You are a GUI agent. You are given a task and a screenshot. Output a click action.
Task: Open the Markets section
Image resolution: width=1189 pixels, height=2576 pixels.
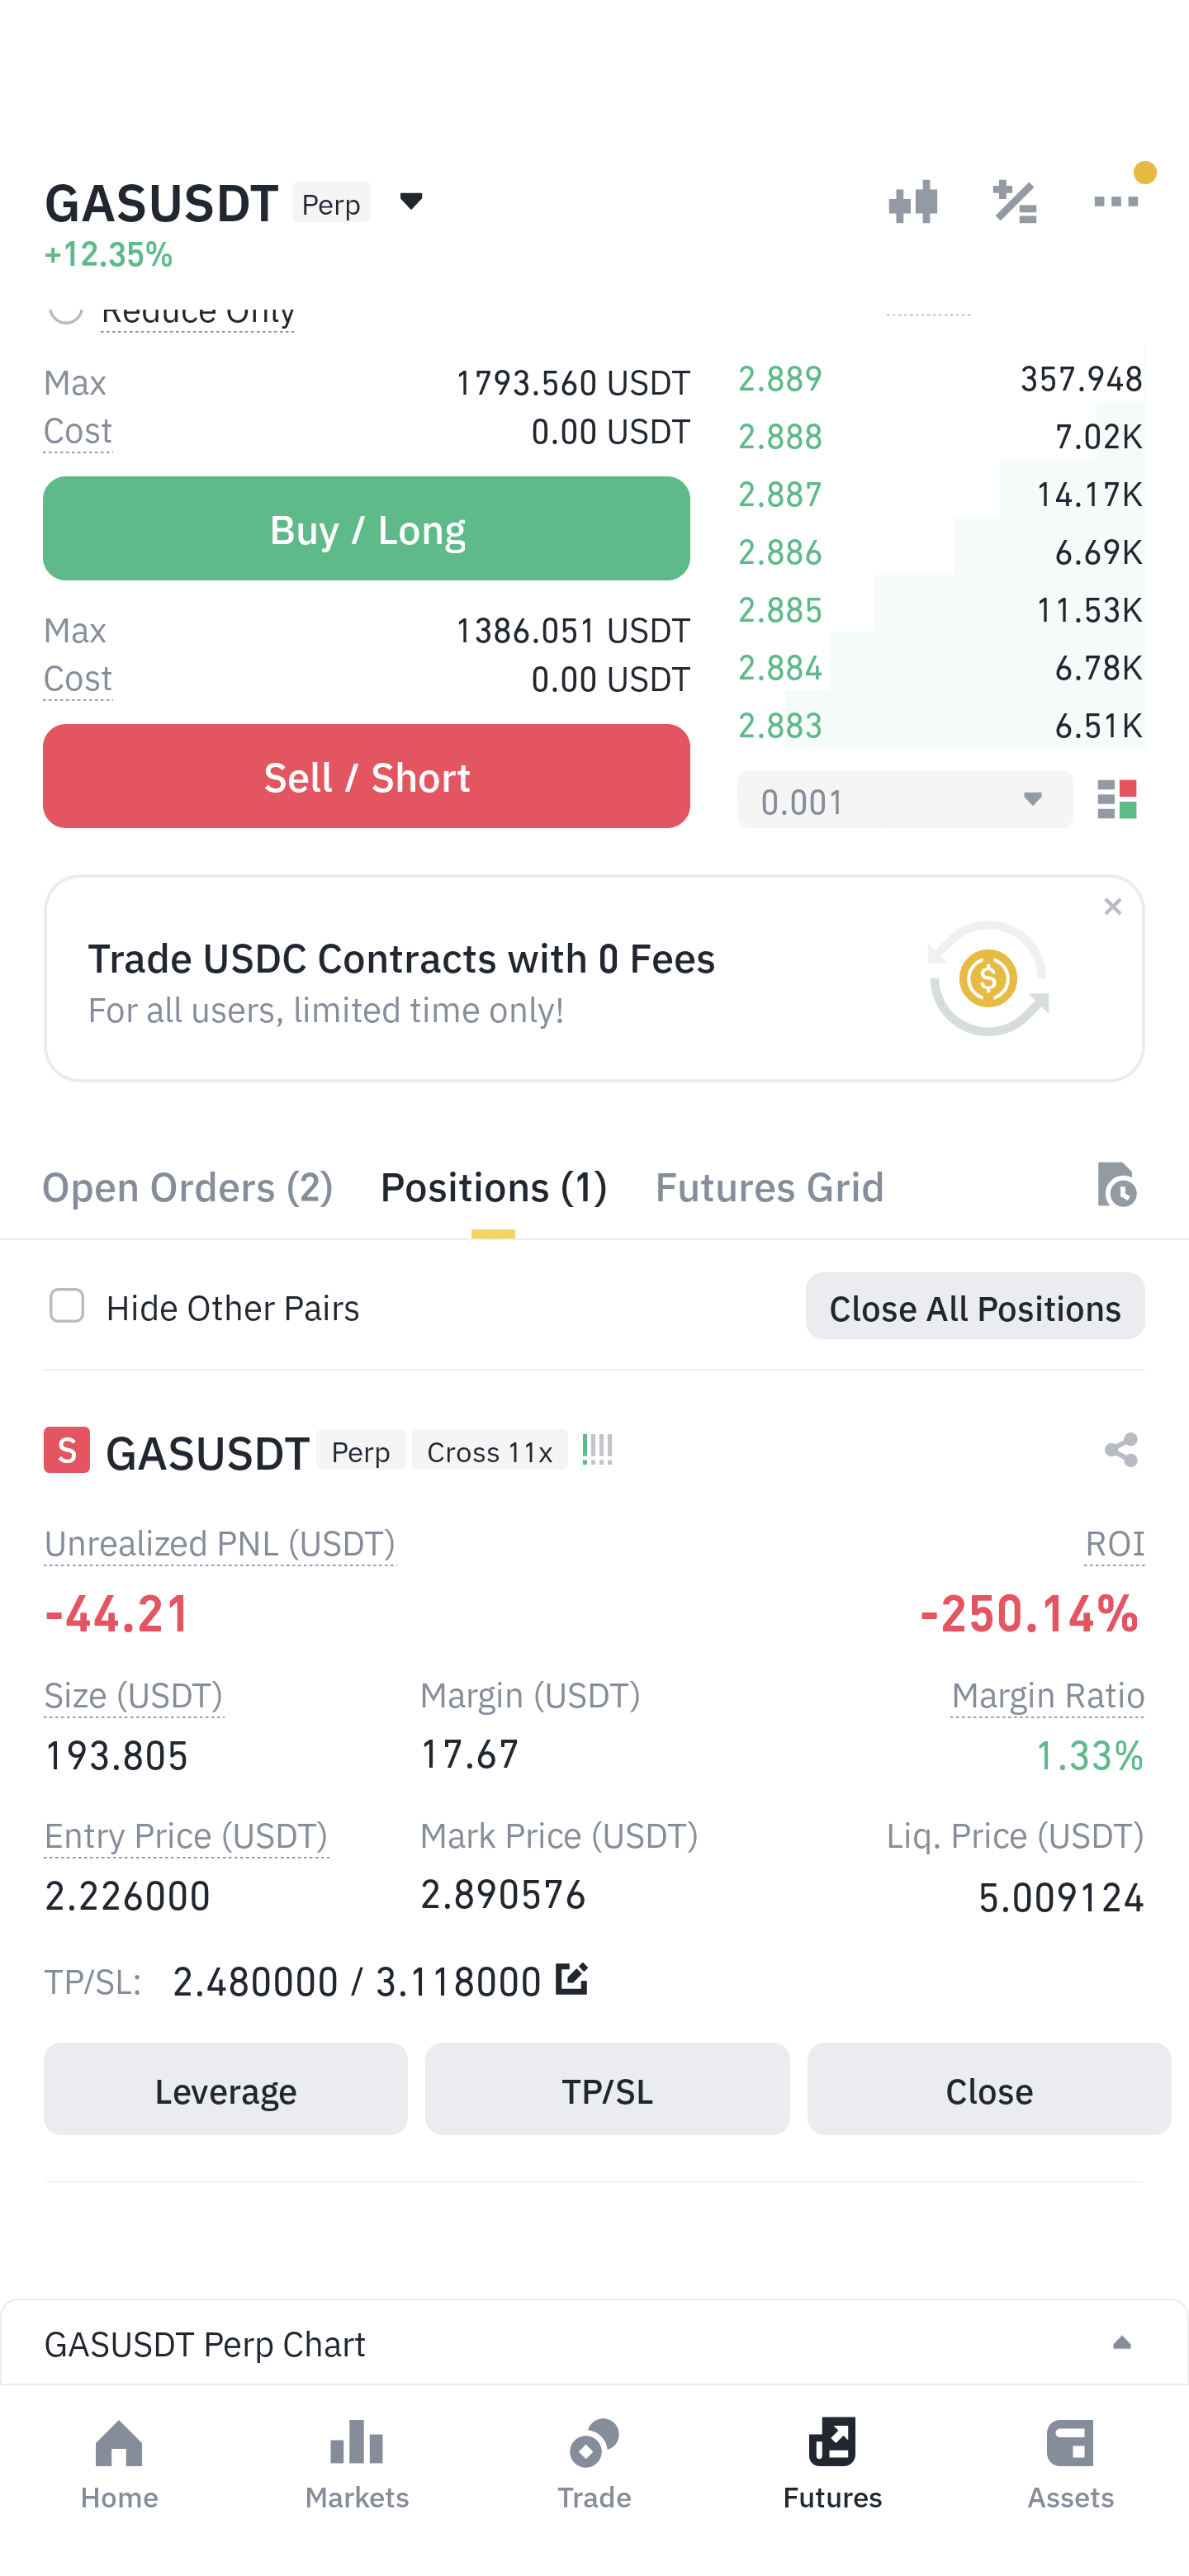pos(357,2465)
